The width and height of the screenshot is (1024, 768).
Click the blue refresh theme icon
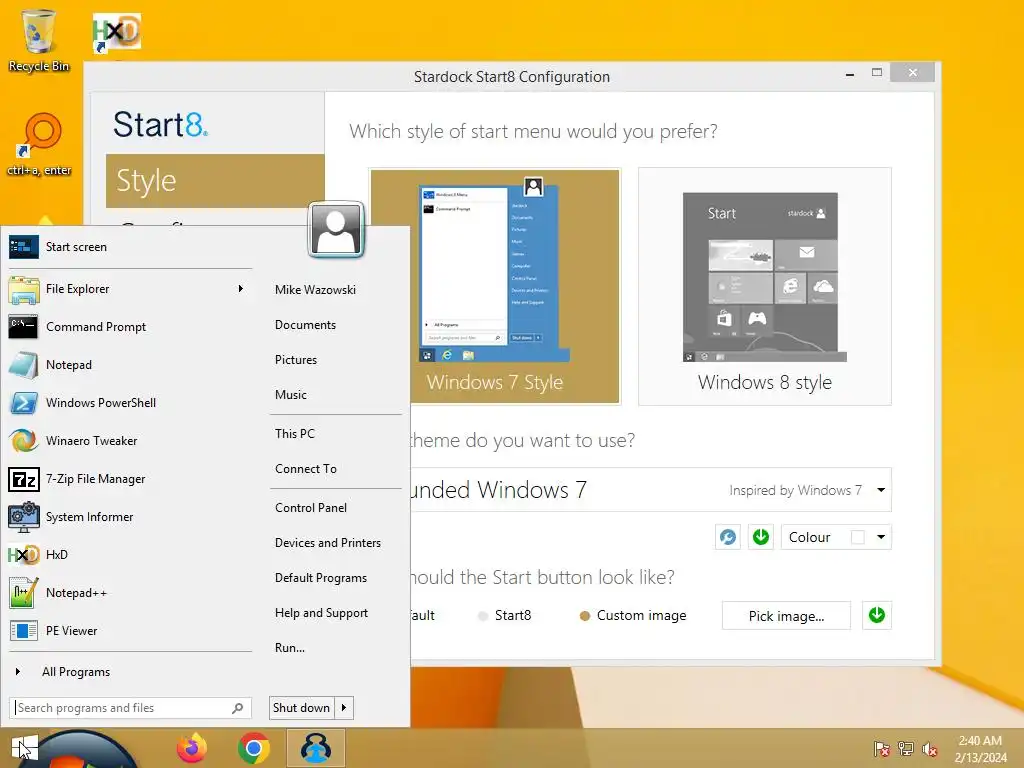(x=728, y=537)
